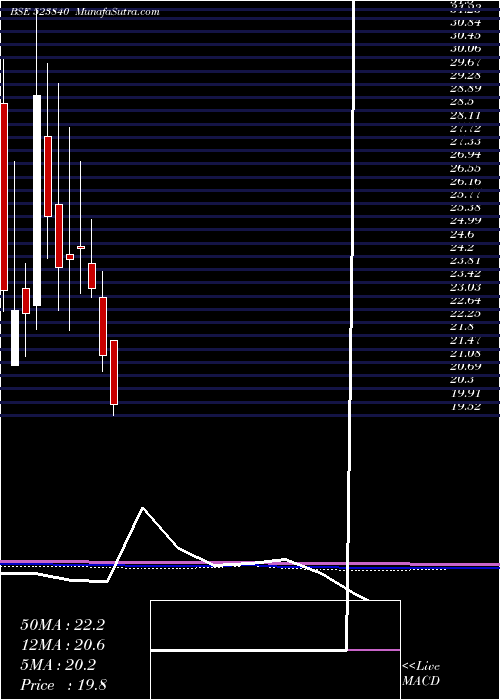Click the 5MA : 20.2 readout
This screenshot has height=700, width=500.
pos(58,665)
